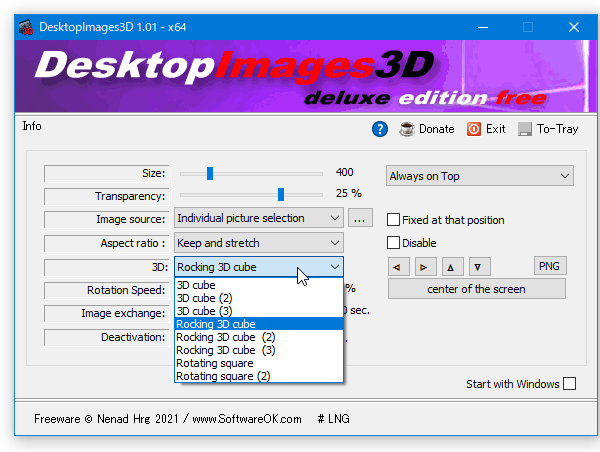Screen dimensions: 600x452
Task: Minimize the DesktopImages3D window
Action: 483,27
